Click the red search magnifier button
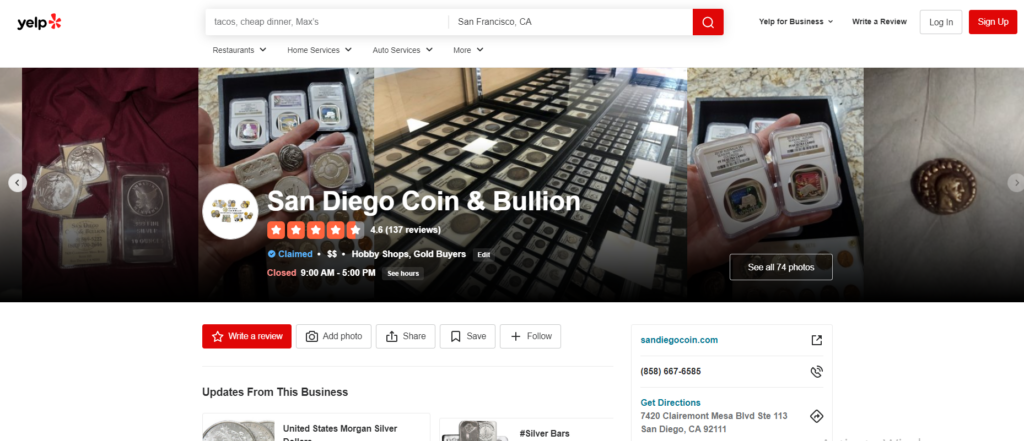The width and height of the screenshot is (1024, 441). 708,22
